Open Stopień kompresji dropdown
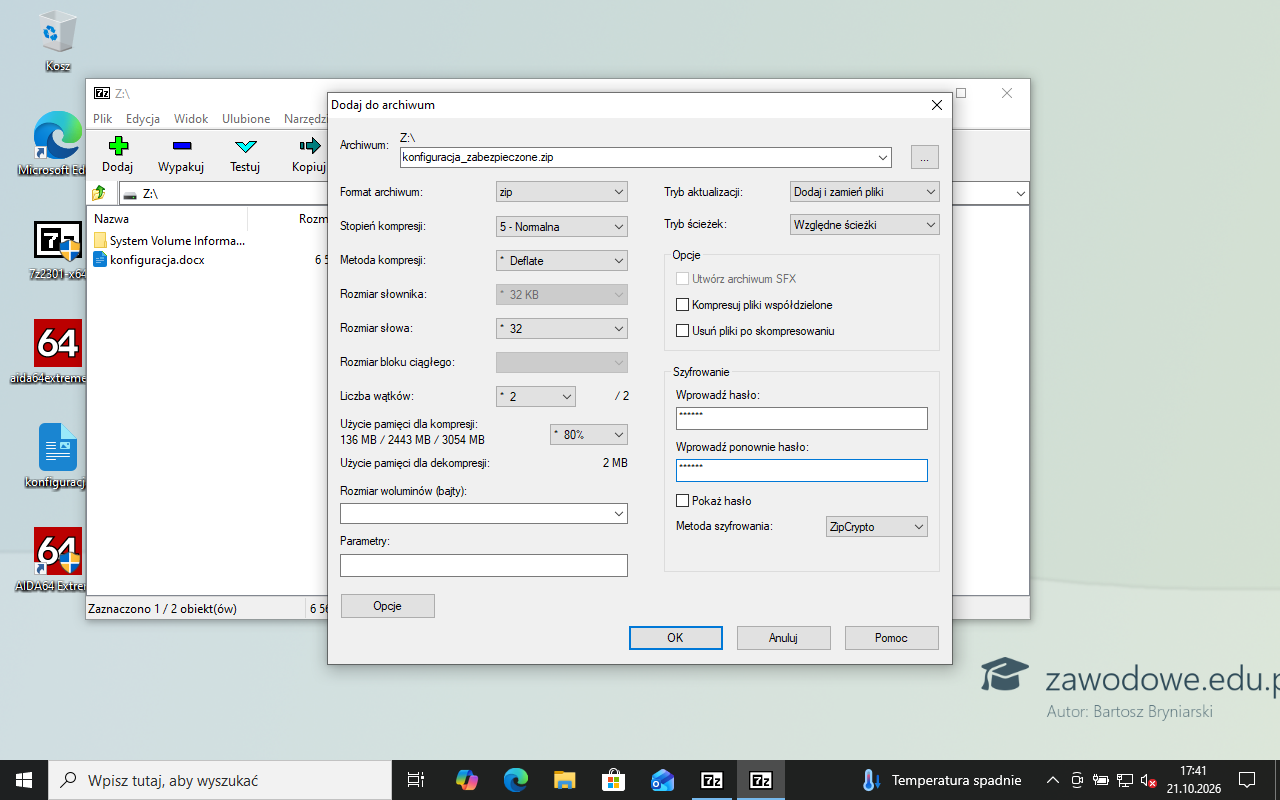1280x800 pixels. [x=562, y=226]
